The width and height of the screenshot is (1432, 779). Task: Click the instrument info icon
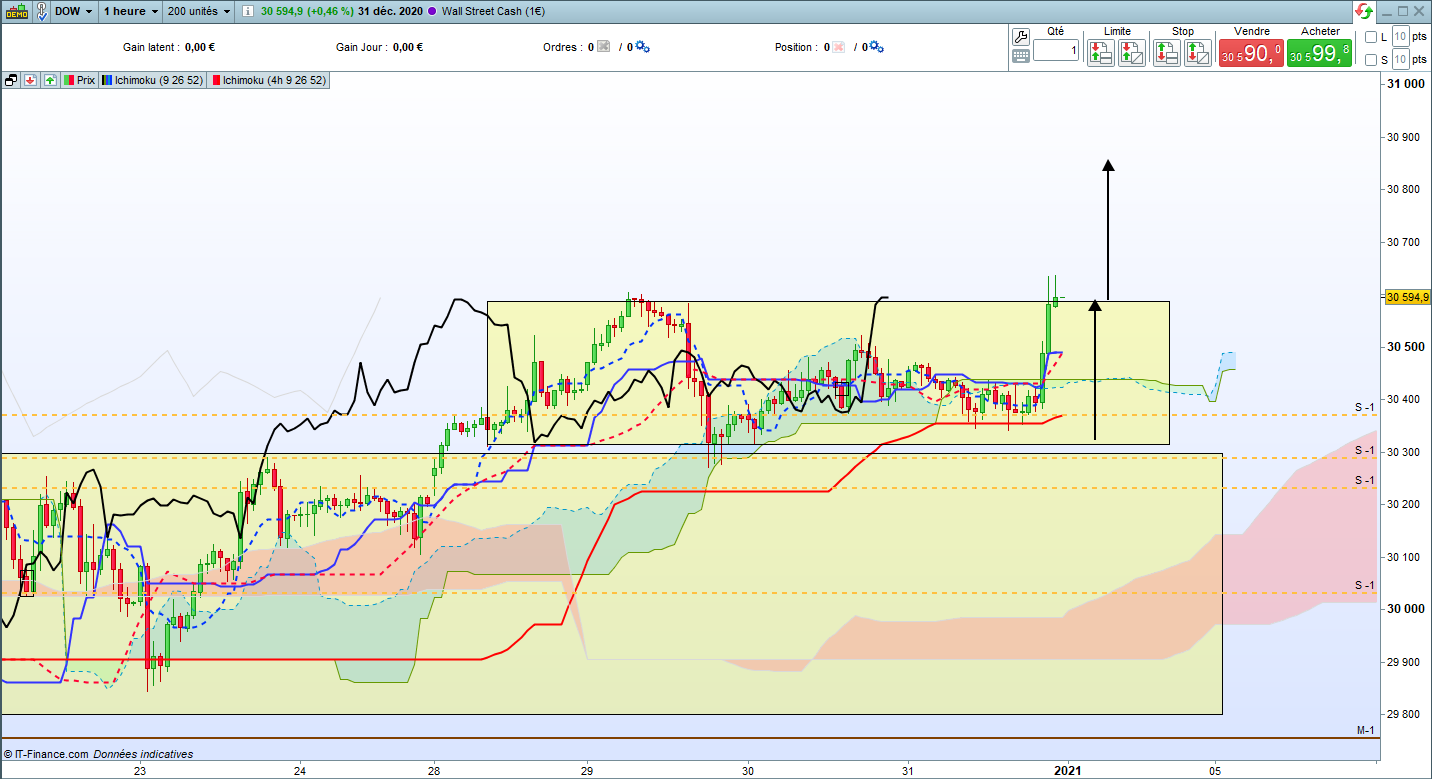248,11
